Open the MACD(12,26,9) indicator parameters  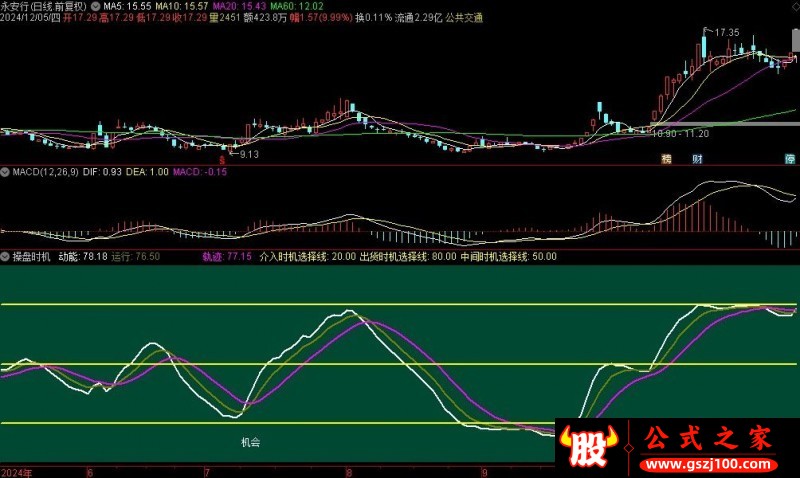[43, 173]
